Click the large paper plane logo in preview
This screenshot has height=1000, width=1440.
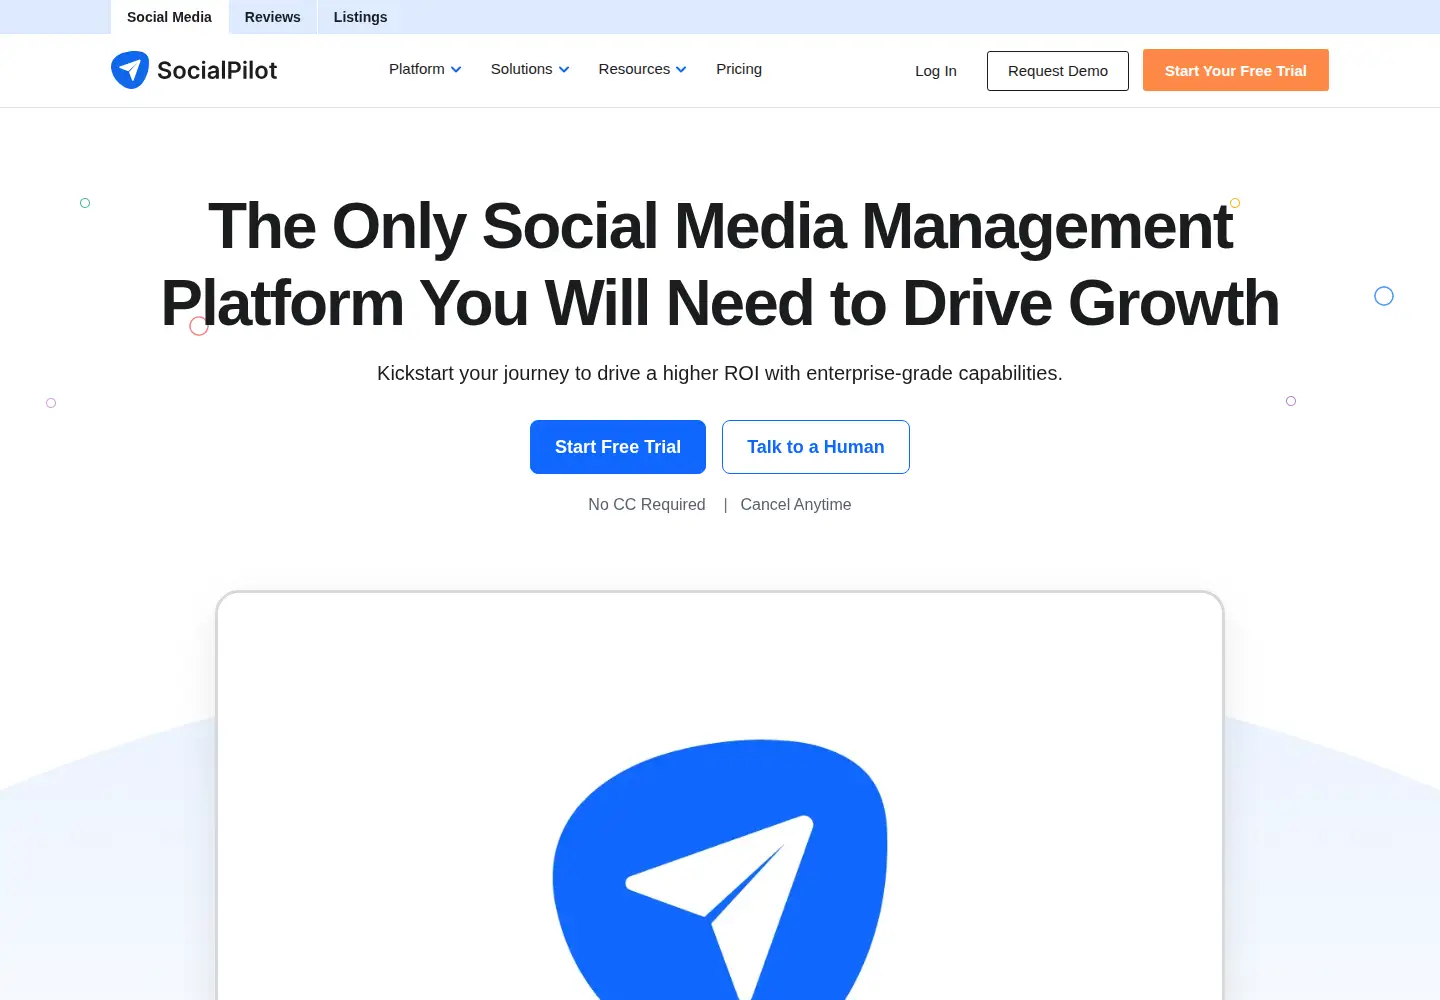tap(720, 868)
